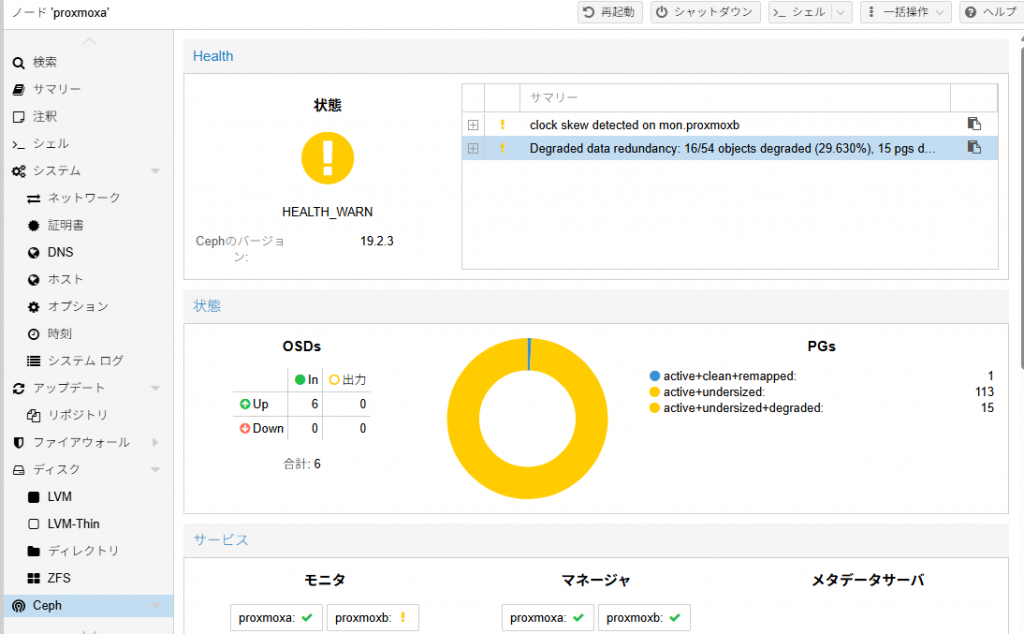Open the 一括操作 dropdown menu

905,12
